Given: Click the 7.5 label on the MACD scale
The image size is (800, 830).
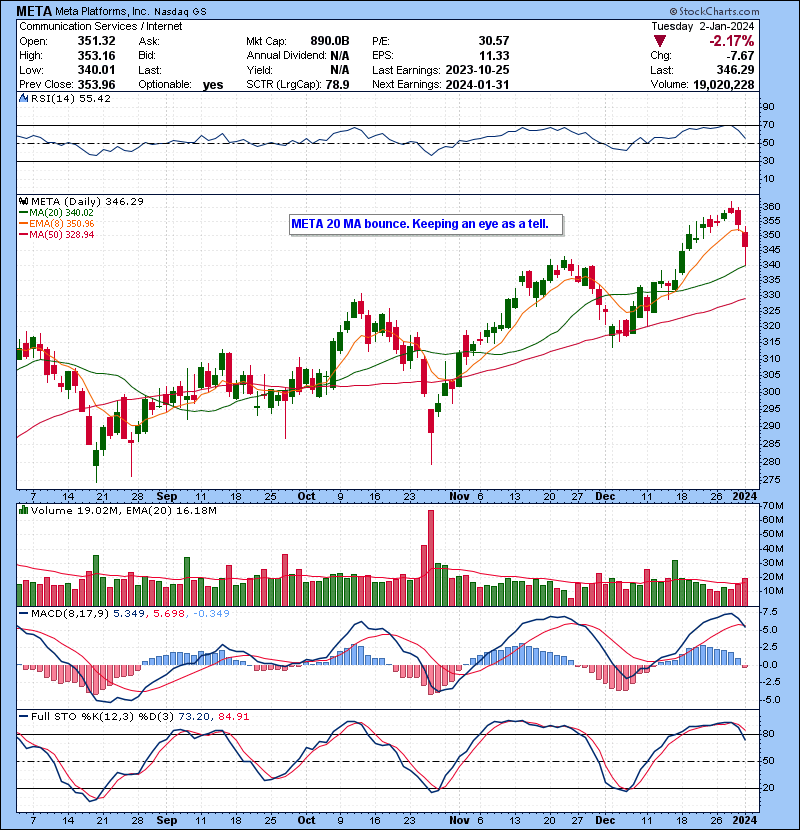Looking at the screenshot, I should [x=770, y=612].
